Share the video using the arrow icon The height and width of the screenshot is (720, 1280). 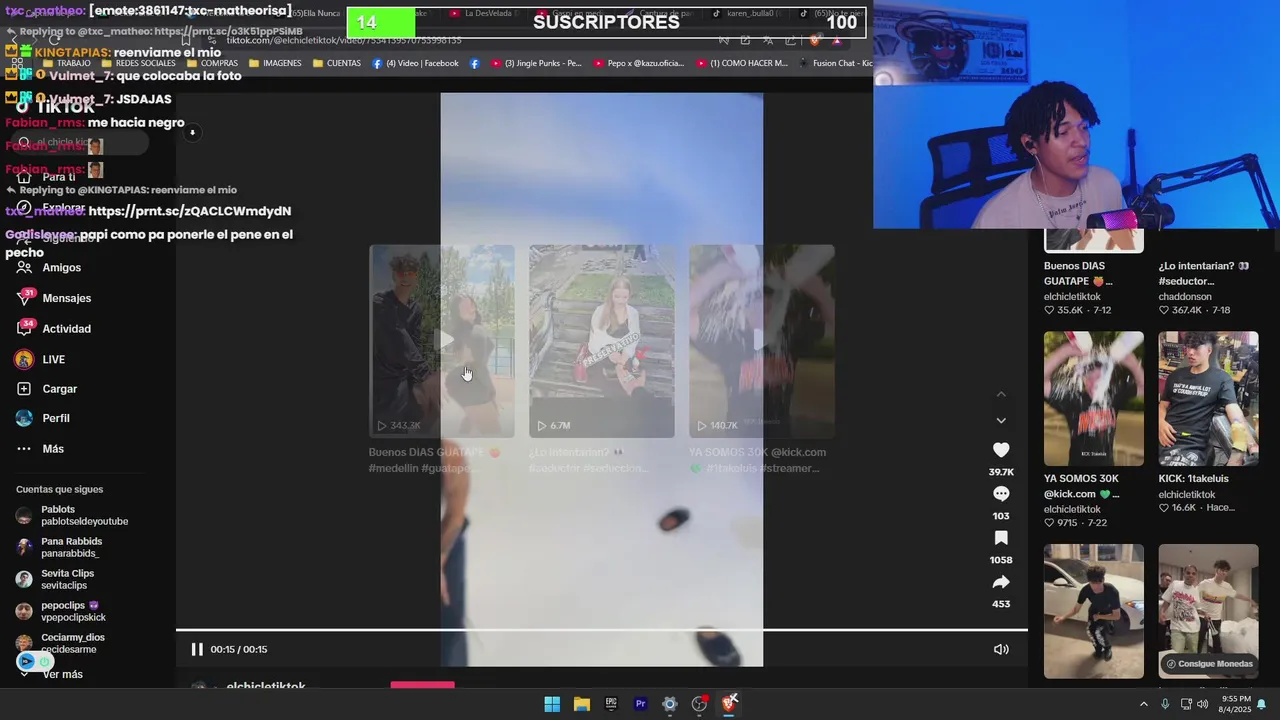pos(1001,582)
